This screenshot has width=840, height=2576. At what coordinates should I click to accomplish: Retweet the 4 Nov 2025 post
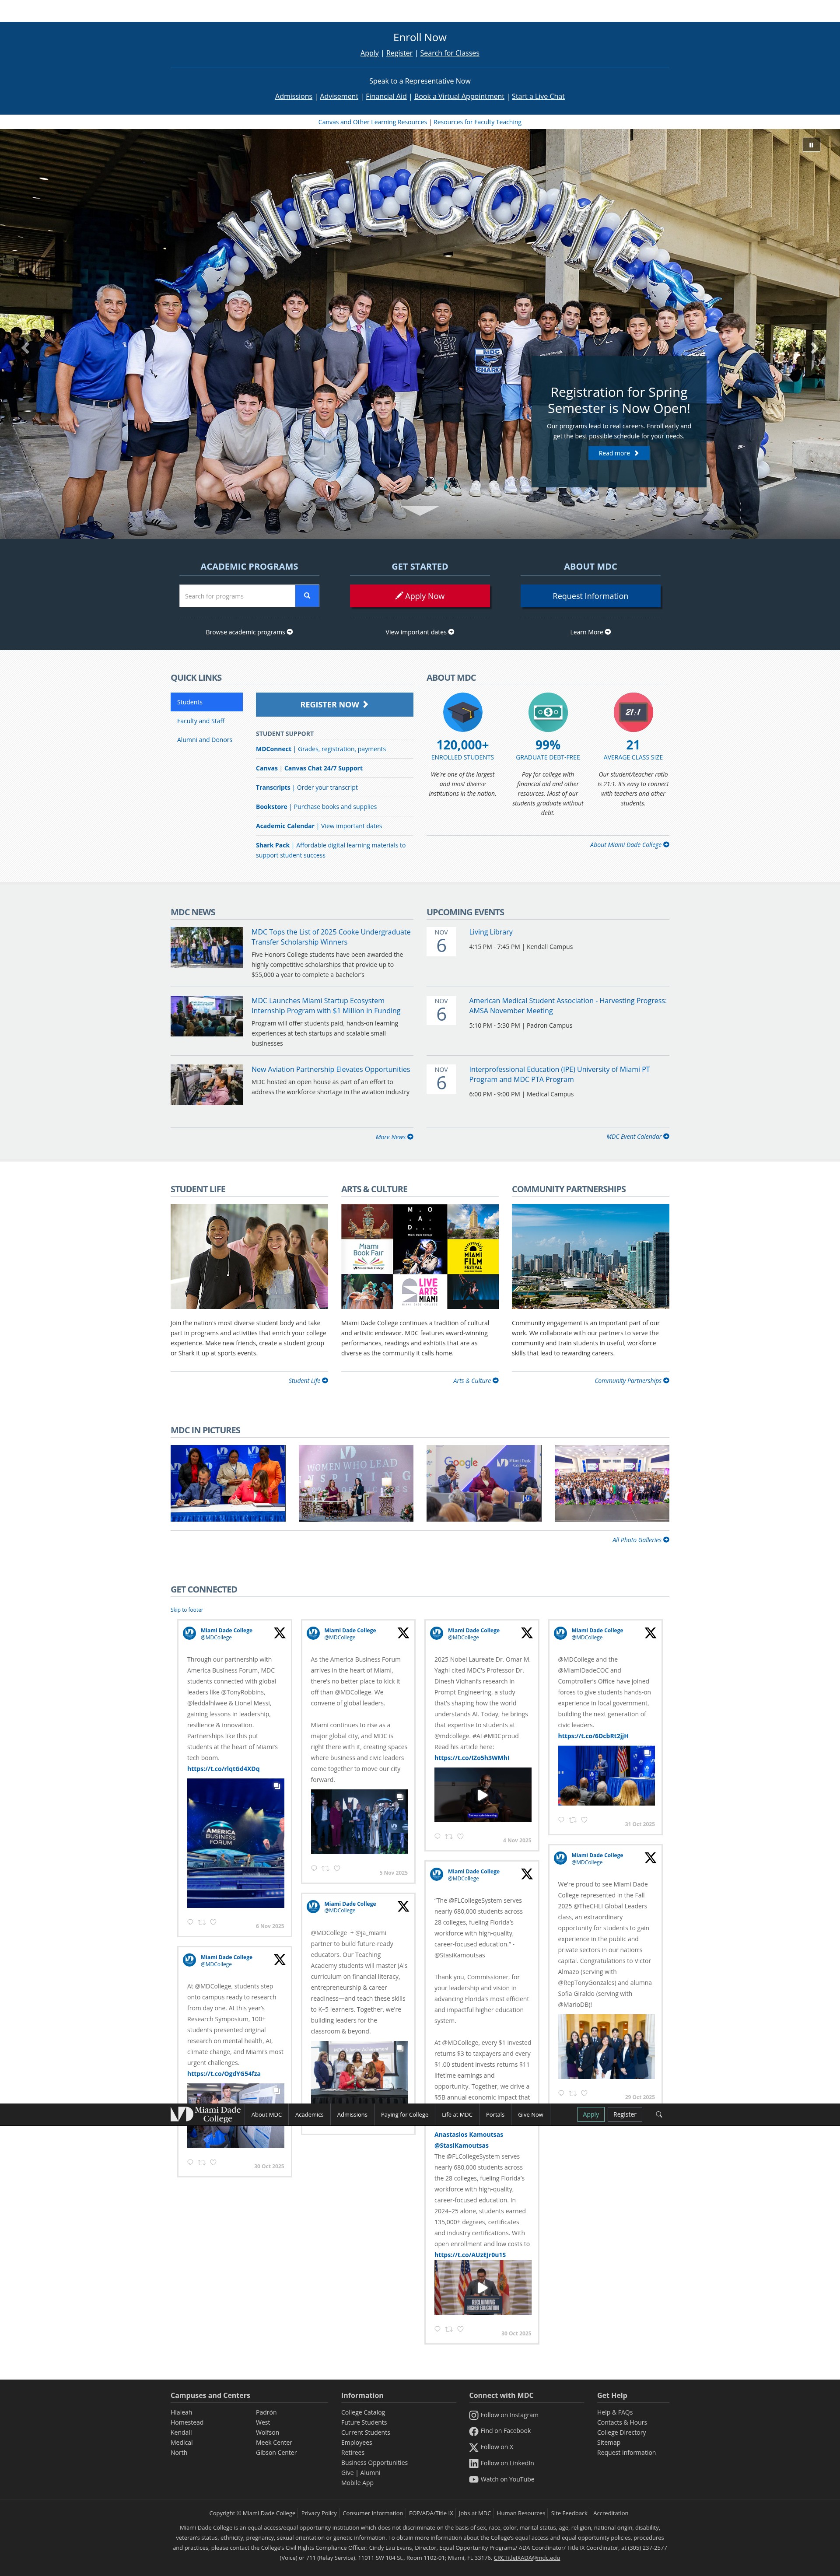[x=449, y=1836]
